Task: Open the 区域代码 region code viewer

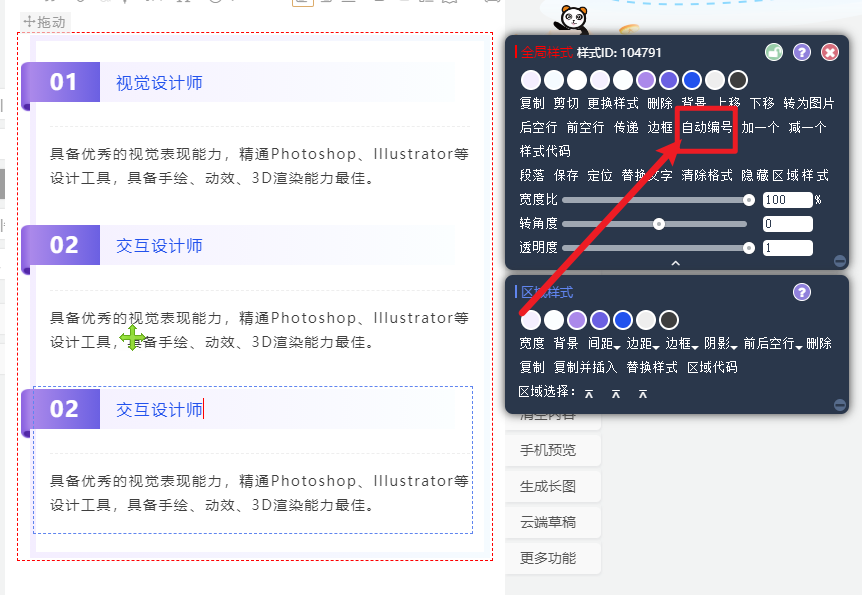Action: 713,366
